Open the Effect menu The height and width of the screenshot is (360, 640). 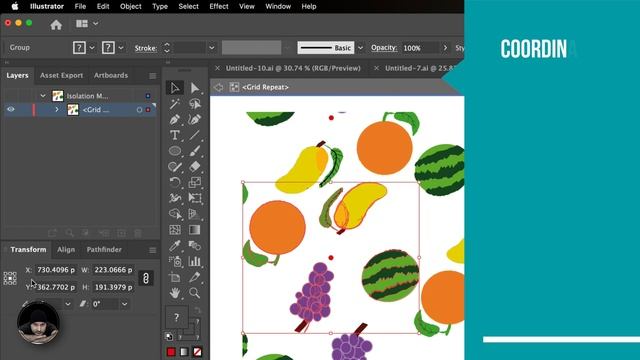click(219, 7)
